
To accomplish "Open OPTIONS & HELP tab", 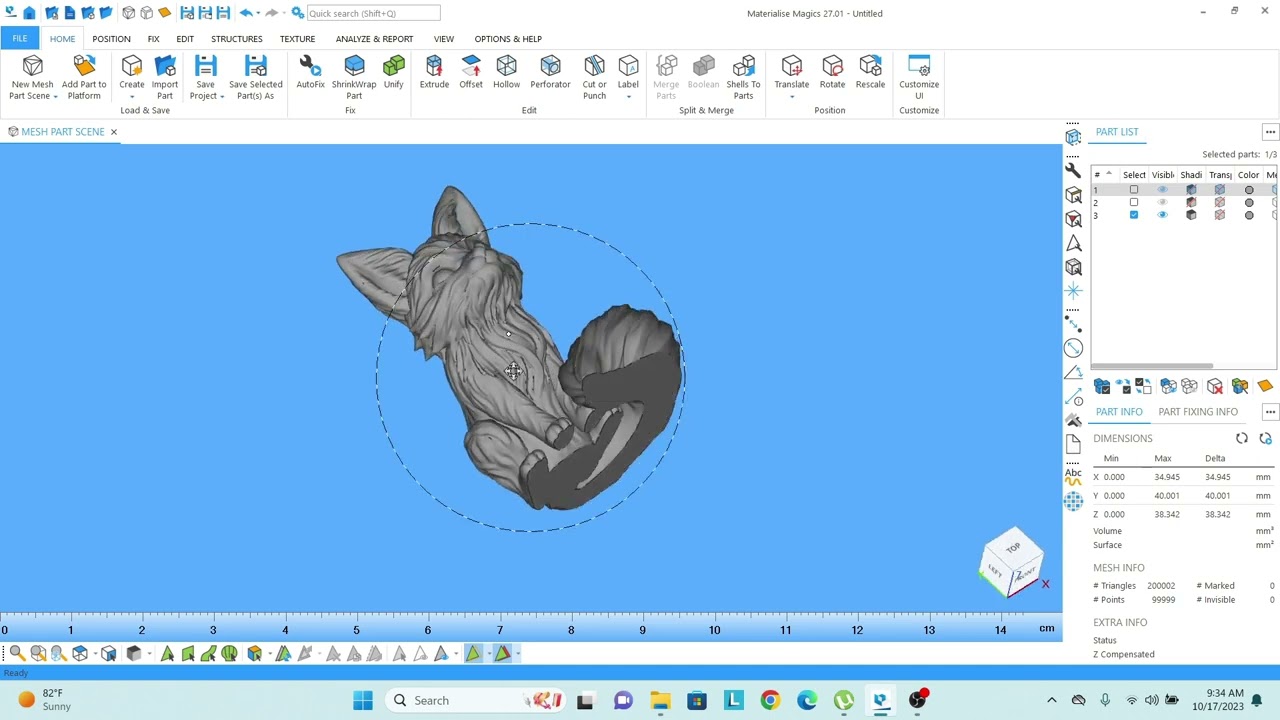I will [x=508, y=39].
